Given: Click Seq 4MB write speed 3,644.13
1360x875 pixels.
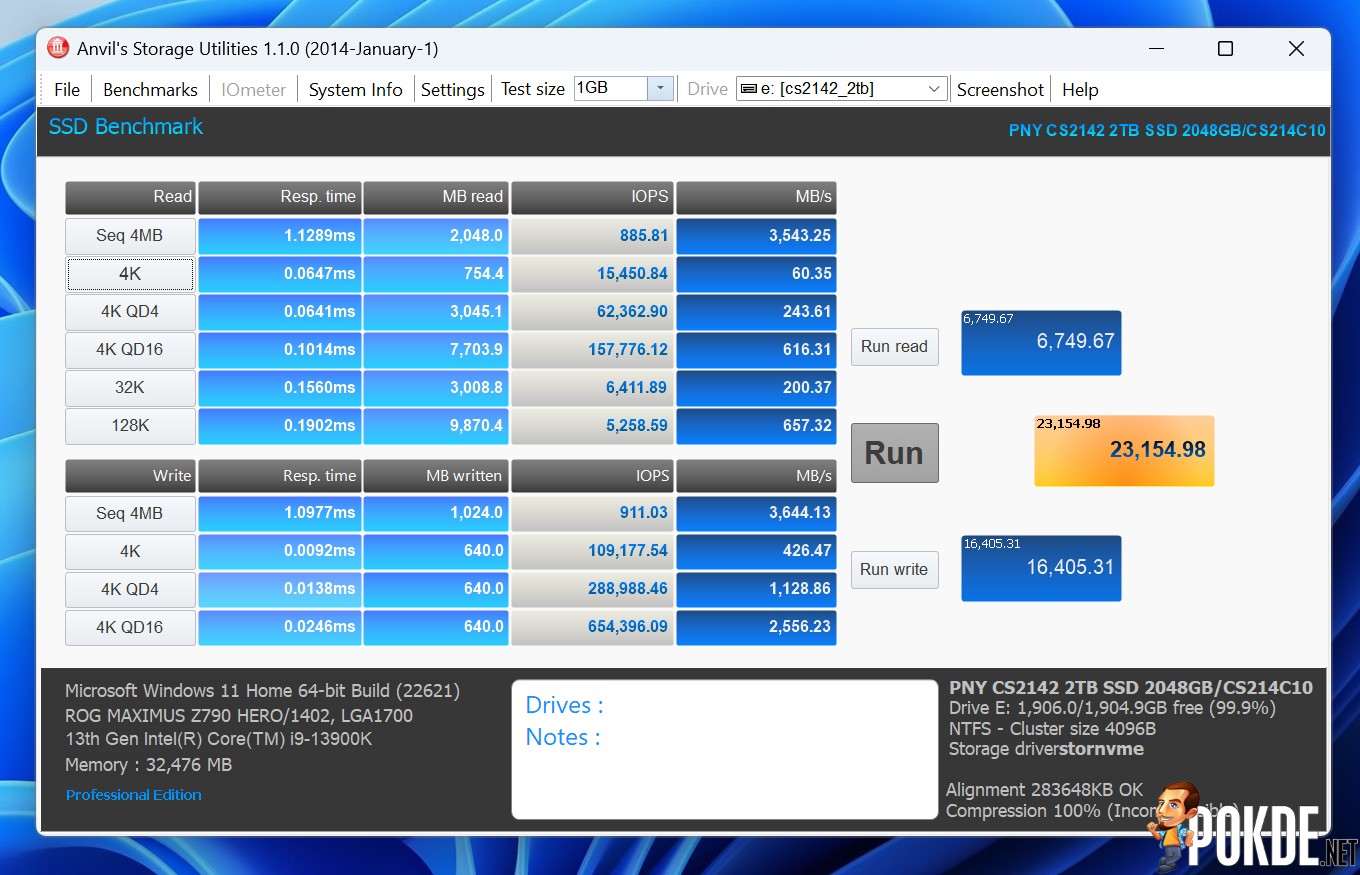Looking at the screenshot, I should point(756,514).
